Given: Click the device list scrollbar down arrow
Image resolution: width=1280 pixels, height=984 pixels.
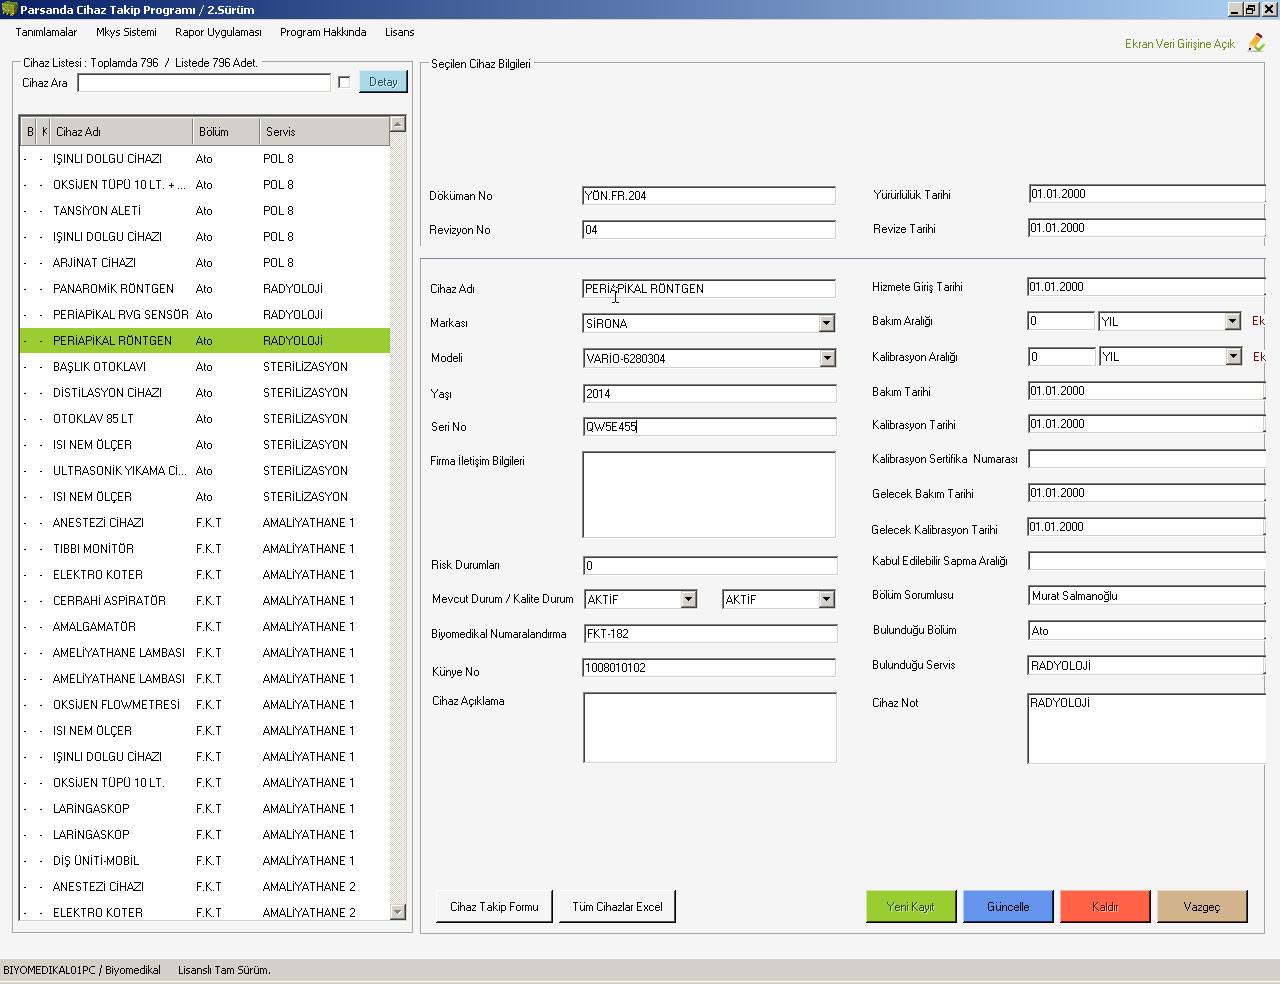Looking at the screenshot, I should point(398,911).
